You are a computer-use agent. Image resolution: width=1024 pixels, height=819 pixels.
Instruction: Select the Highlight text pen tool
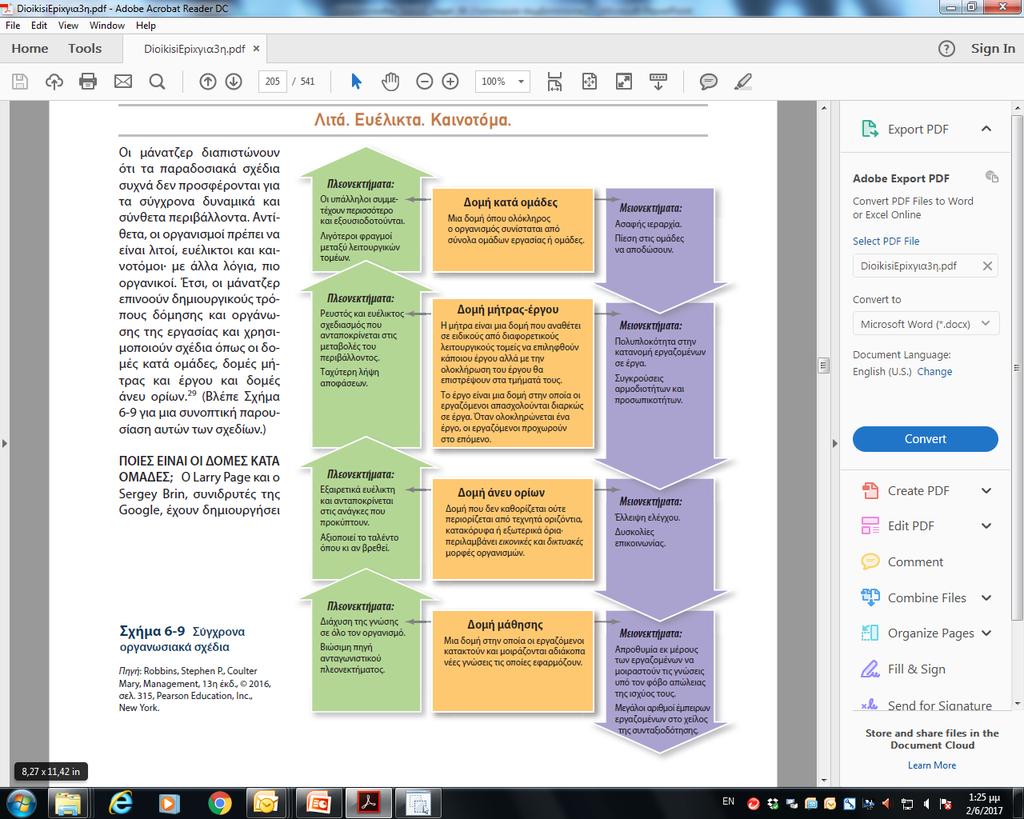743,82
